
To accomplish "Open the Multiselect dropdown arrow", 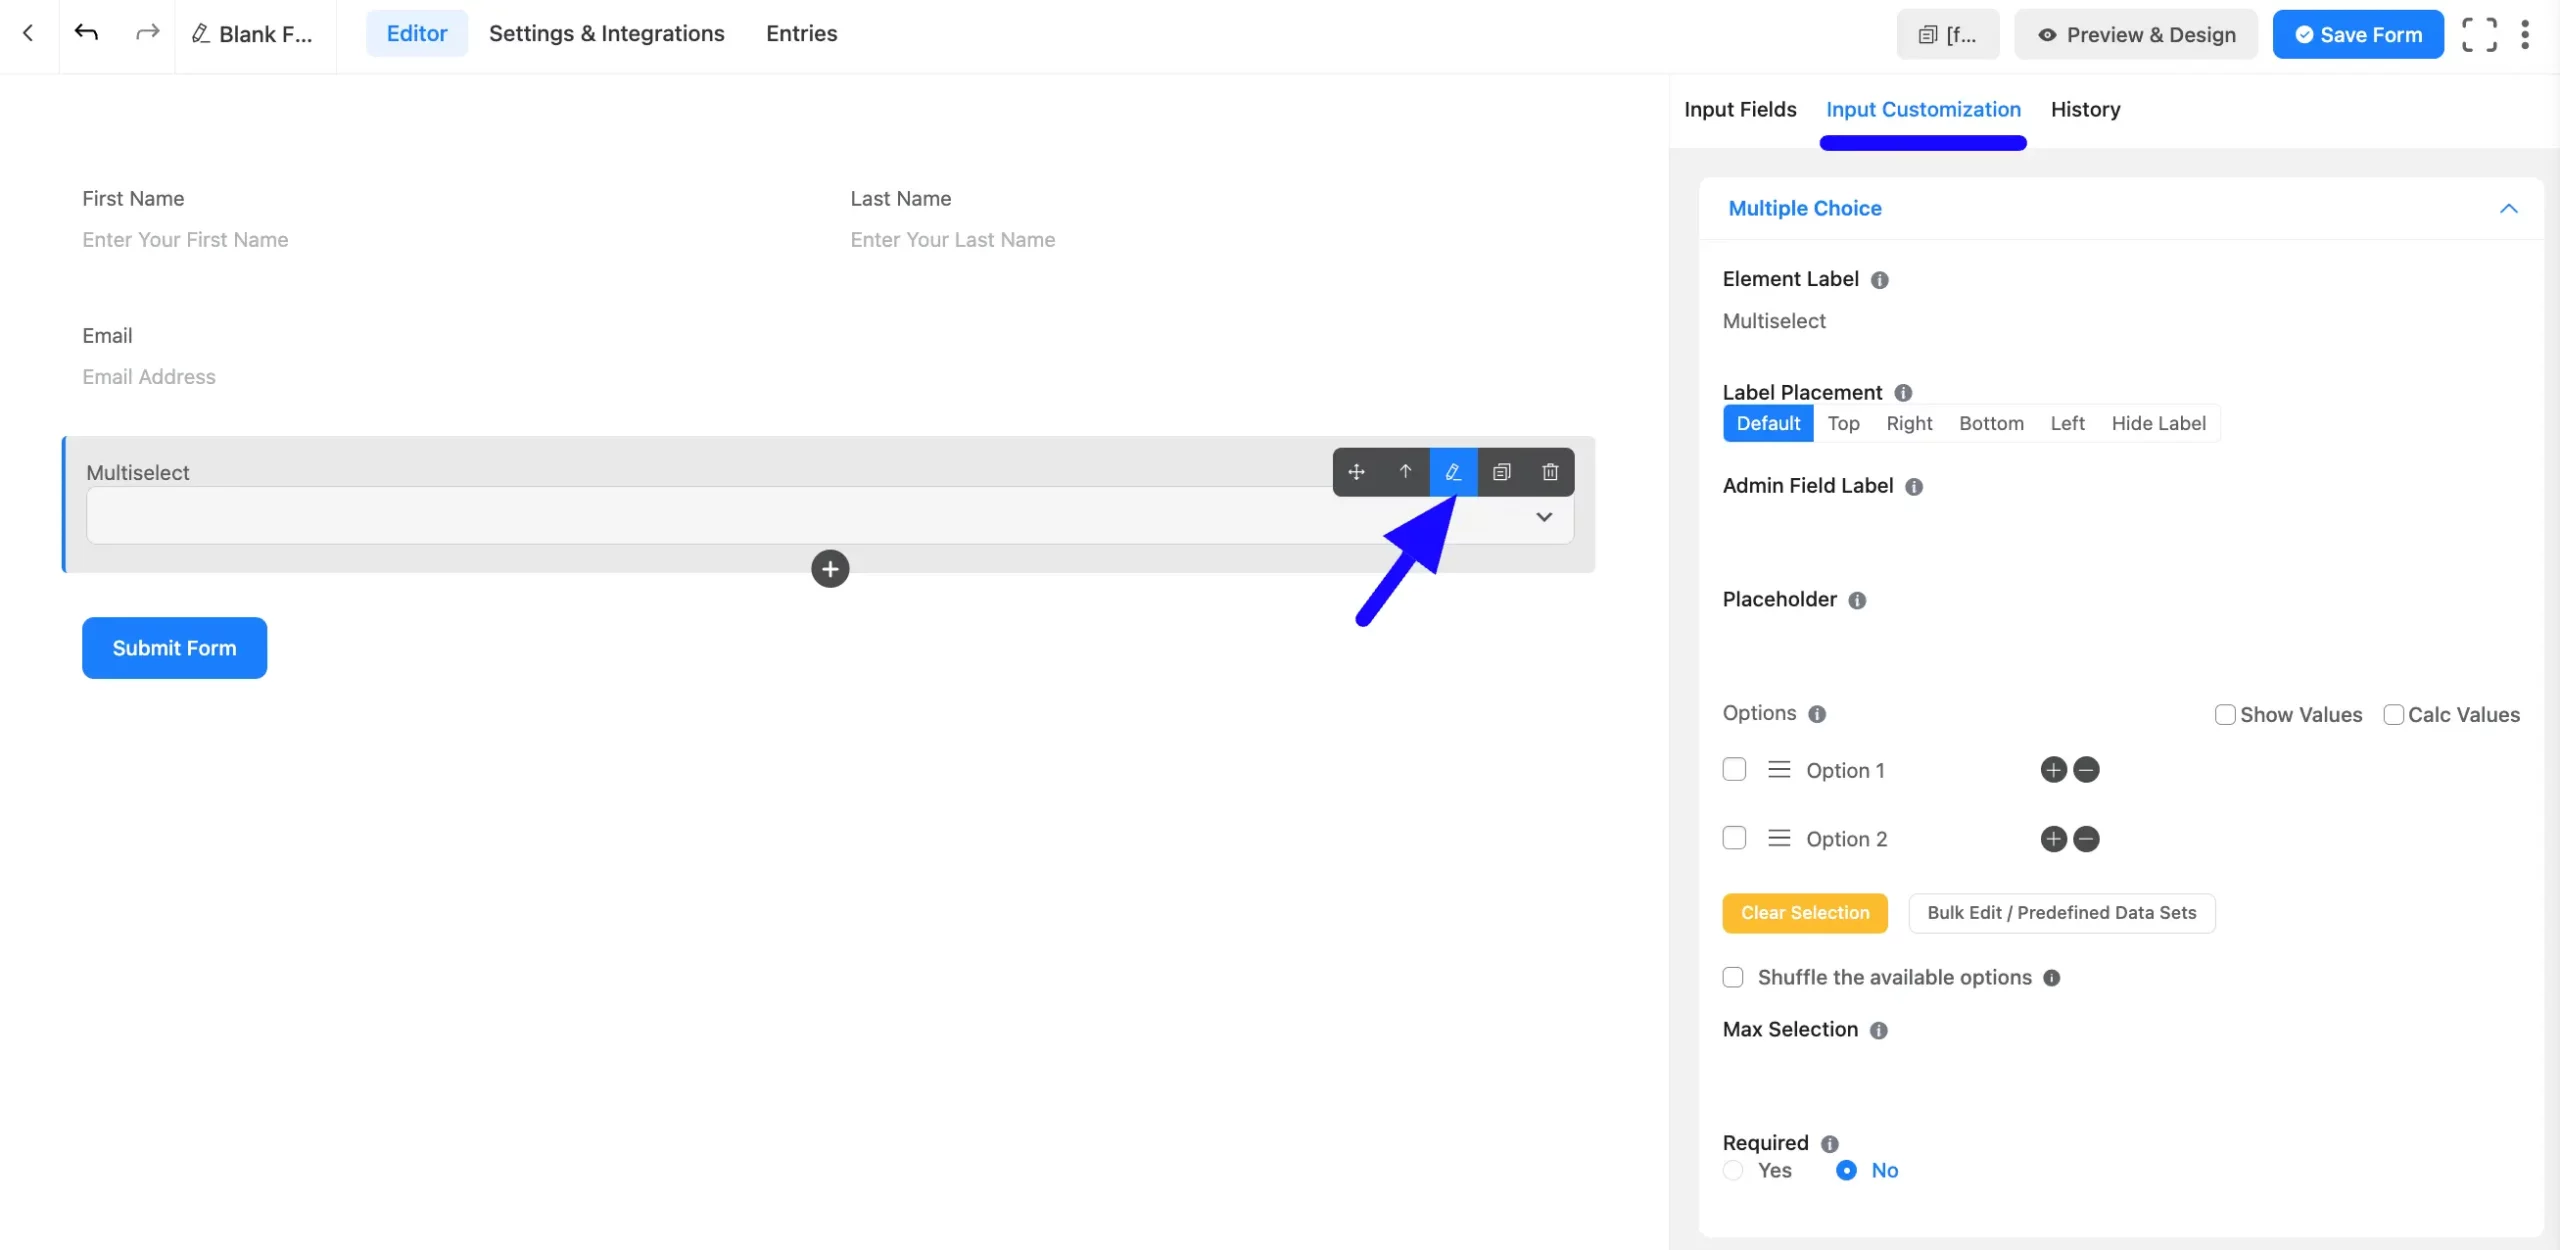I will click(1544, 517).
